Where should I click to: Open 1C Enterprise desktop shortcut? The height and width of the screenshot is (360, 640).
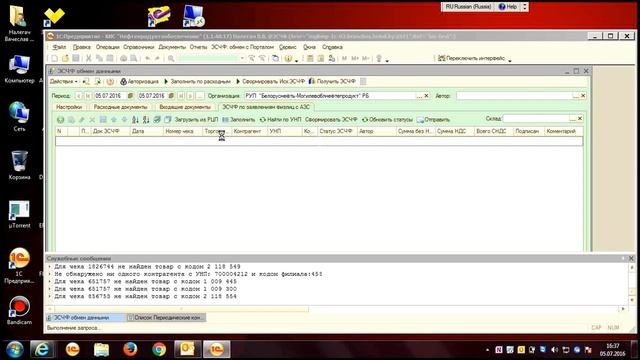tap(19, 265)
